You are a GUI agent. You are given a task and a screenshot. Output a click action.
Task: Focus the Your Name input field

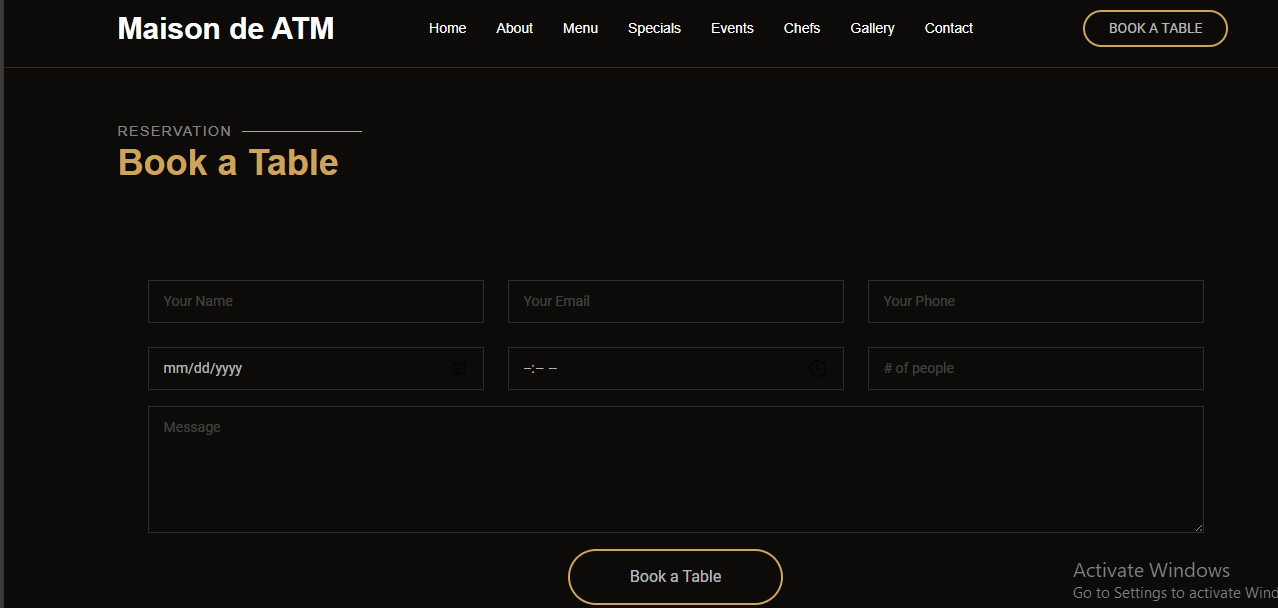(315, 301)
